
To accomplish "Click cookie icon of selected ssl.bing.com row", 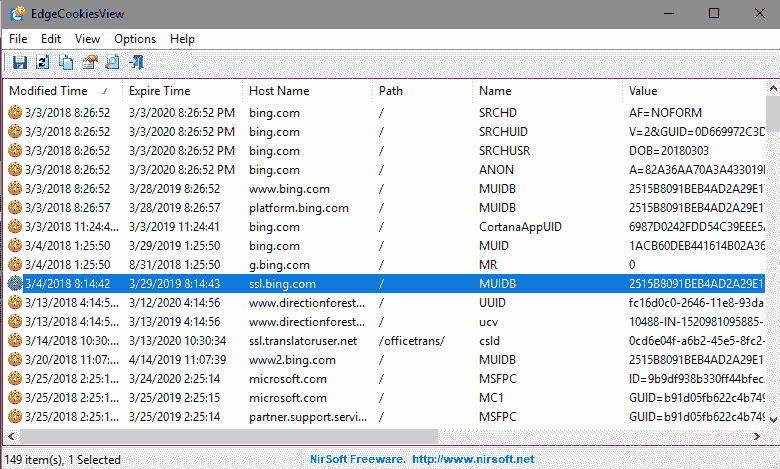I will point(15,283).
